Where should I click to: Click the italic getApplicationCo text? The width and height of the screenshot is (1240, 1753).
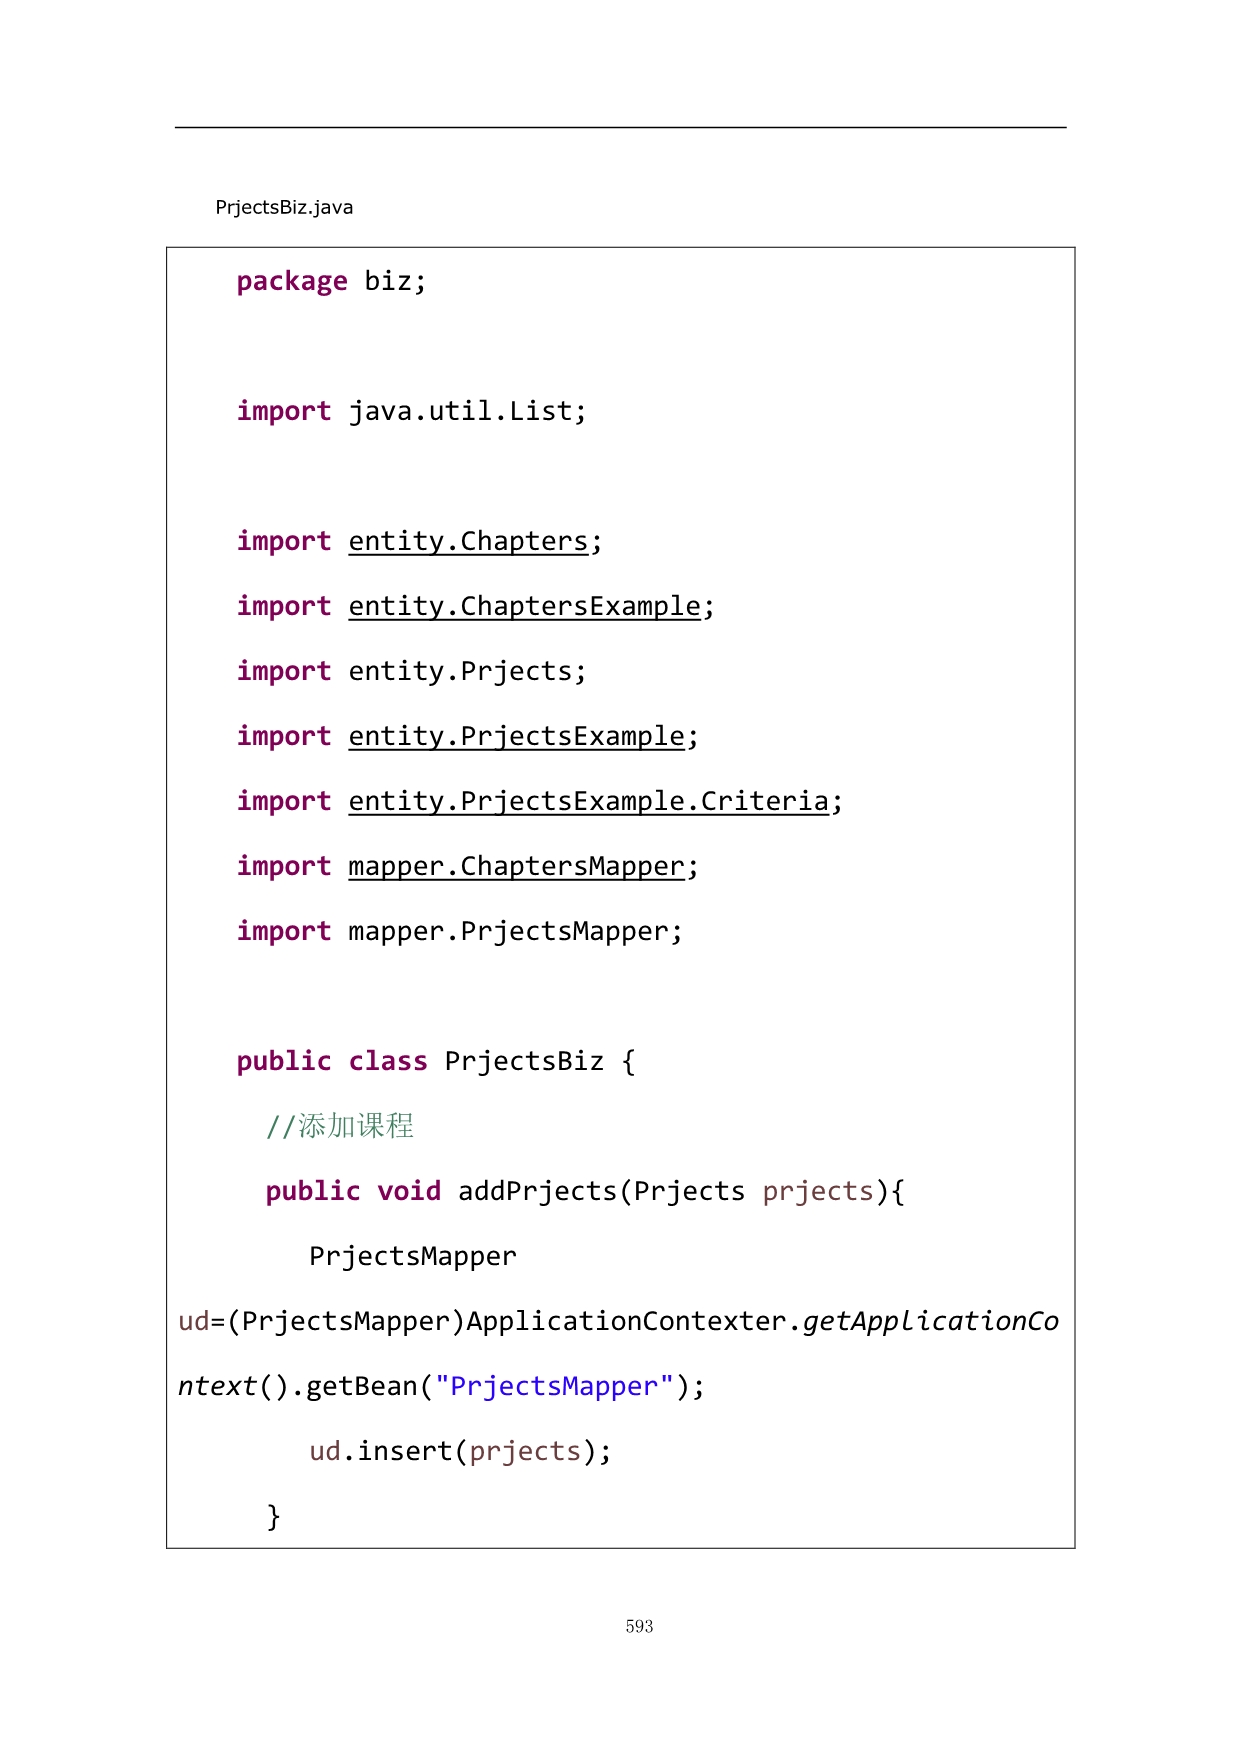click(x=930, y=1321)
